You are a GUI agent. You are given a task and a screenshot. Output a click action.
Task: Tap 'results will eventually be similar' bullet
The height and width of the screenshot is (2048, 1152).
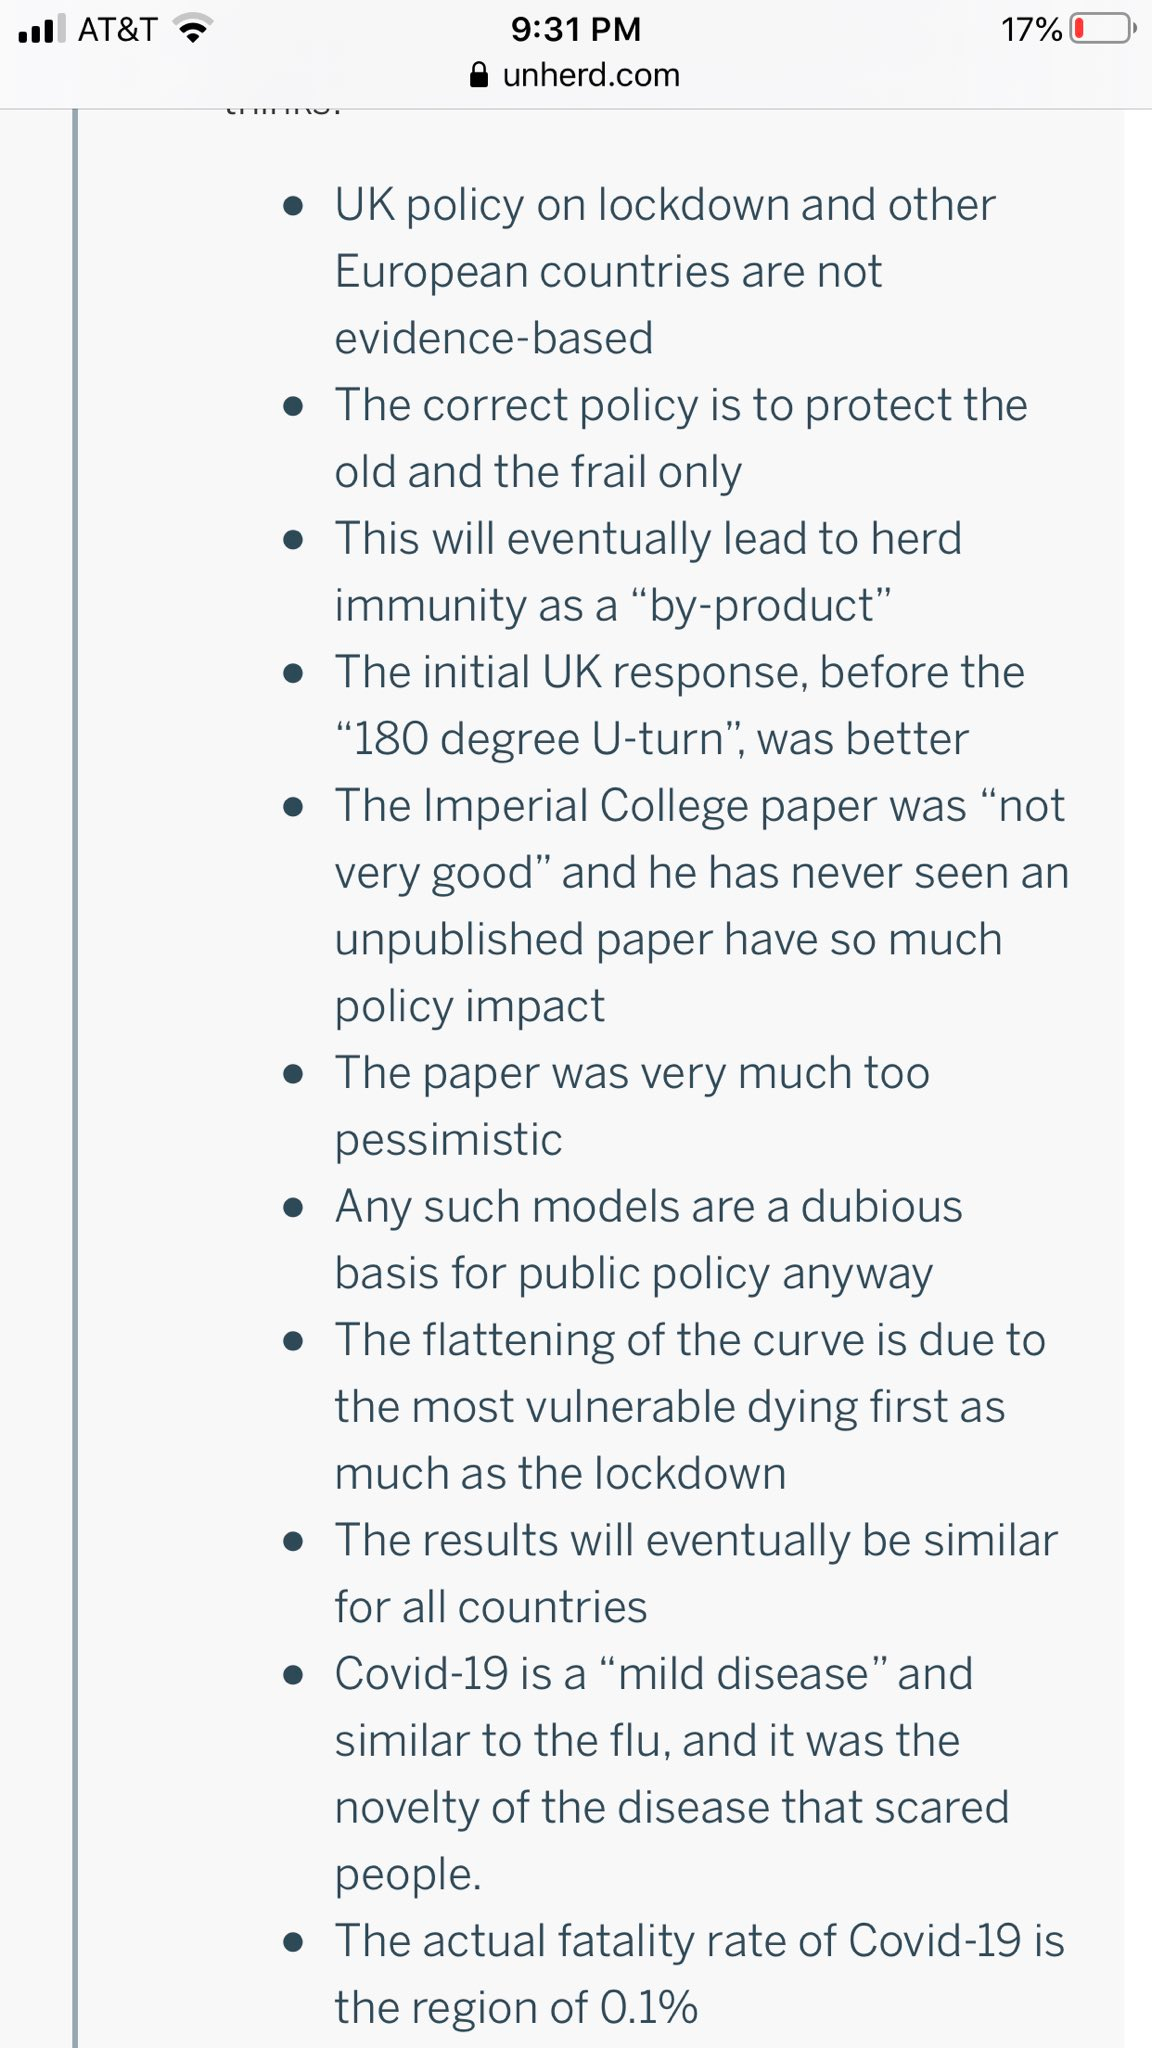696,1573
